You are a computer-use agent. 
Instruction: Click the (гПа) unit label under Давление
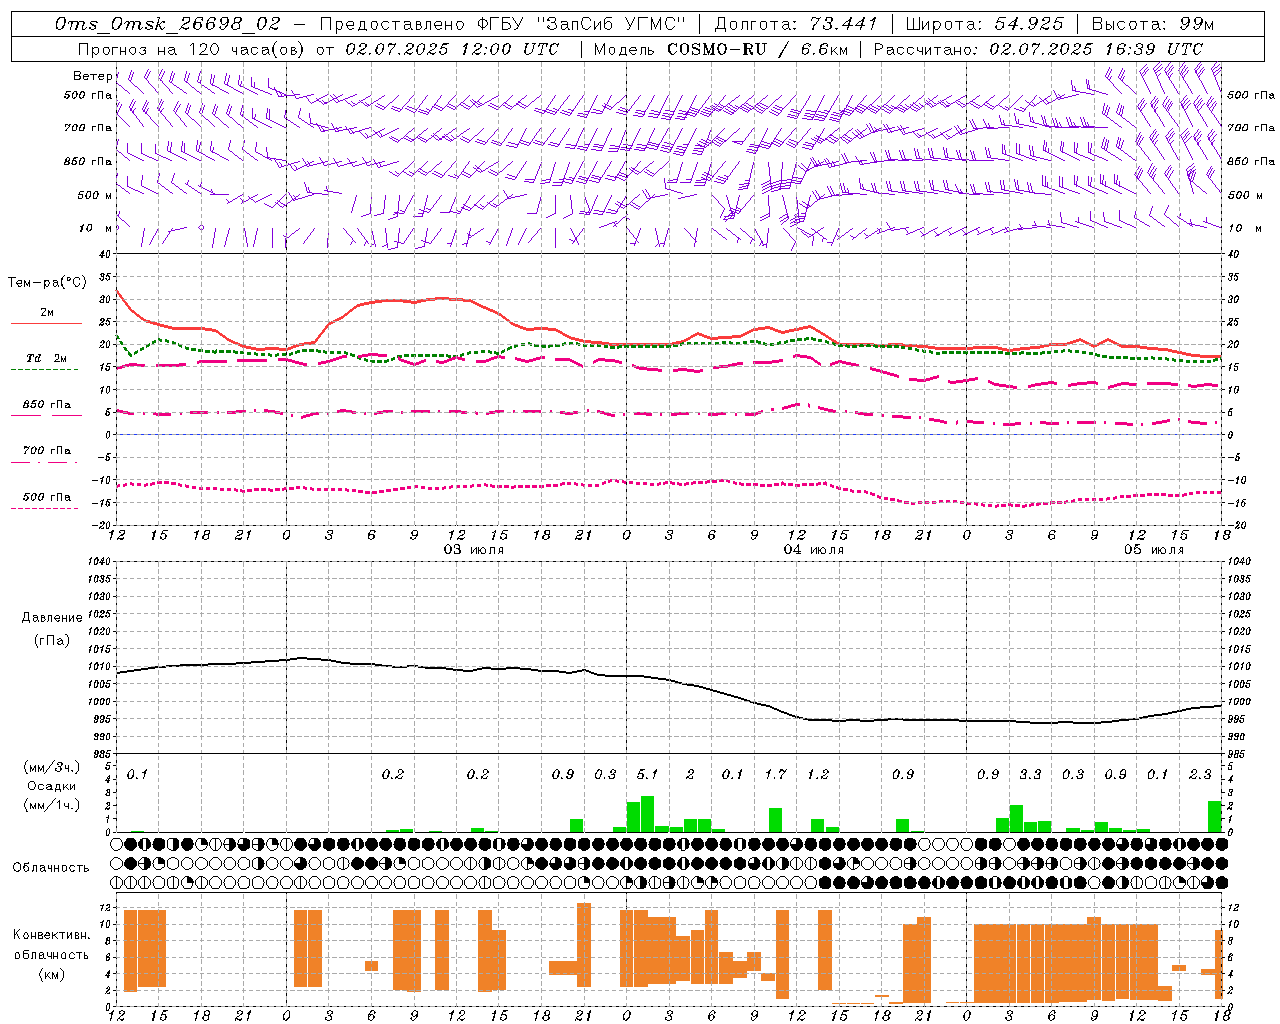(x=52, y=640)
